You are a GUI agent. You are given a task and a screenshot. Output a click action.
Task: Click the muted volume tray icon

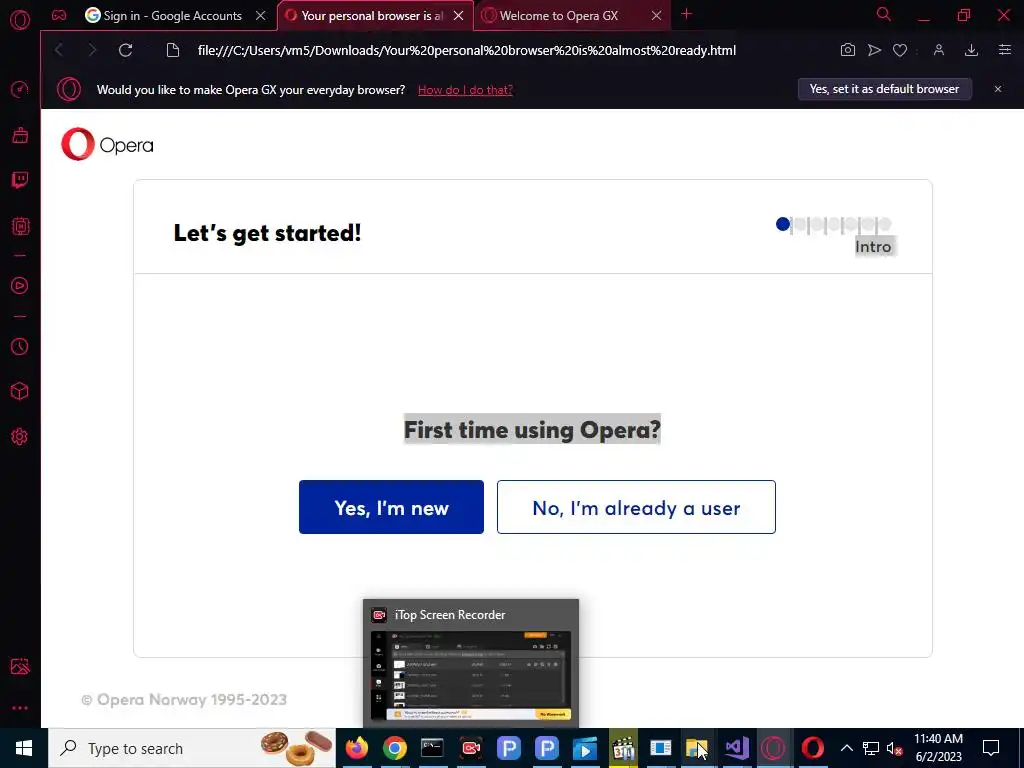pos(895,748)
